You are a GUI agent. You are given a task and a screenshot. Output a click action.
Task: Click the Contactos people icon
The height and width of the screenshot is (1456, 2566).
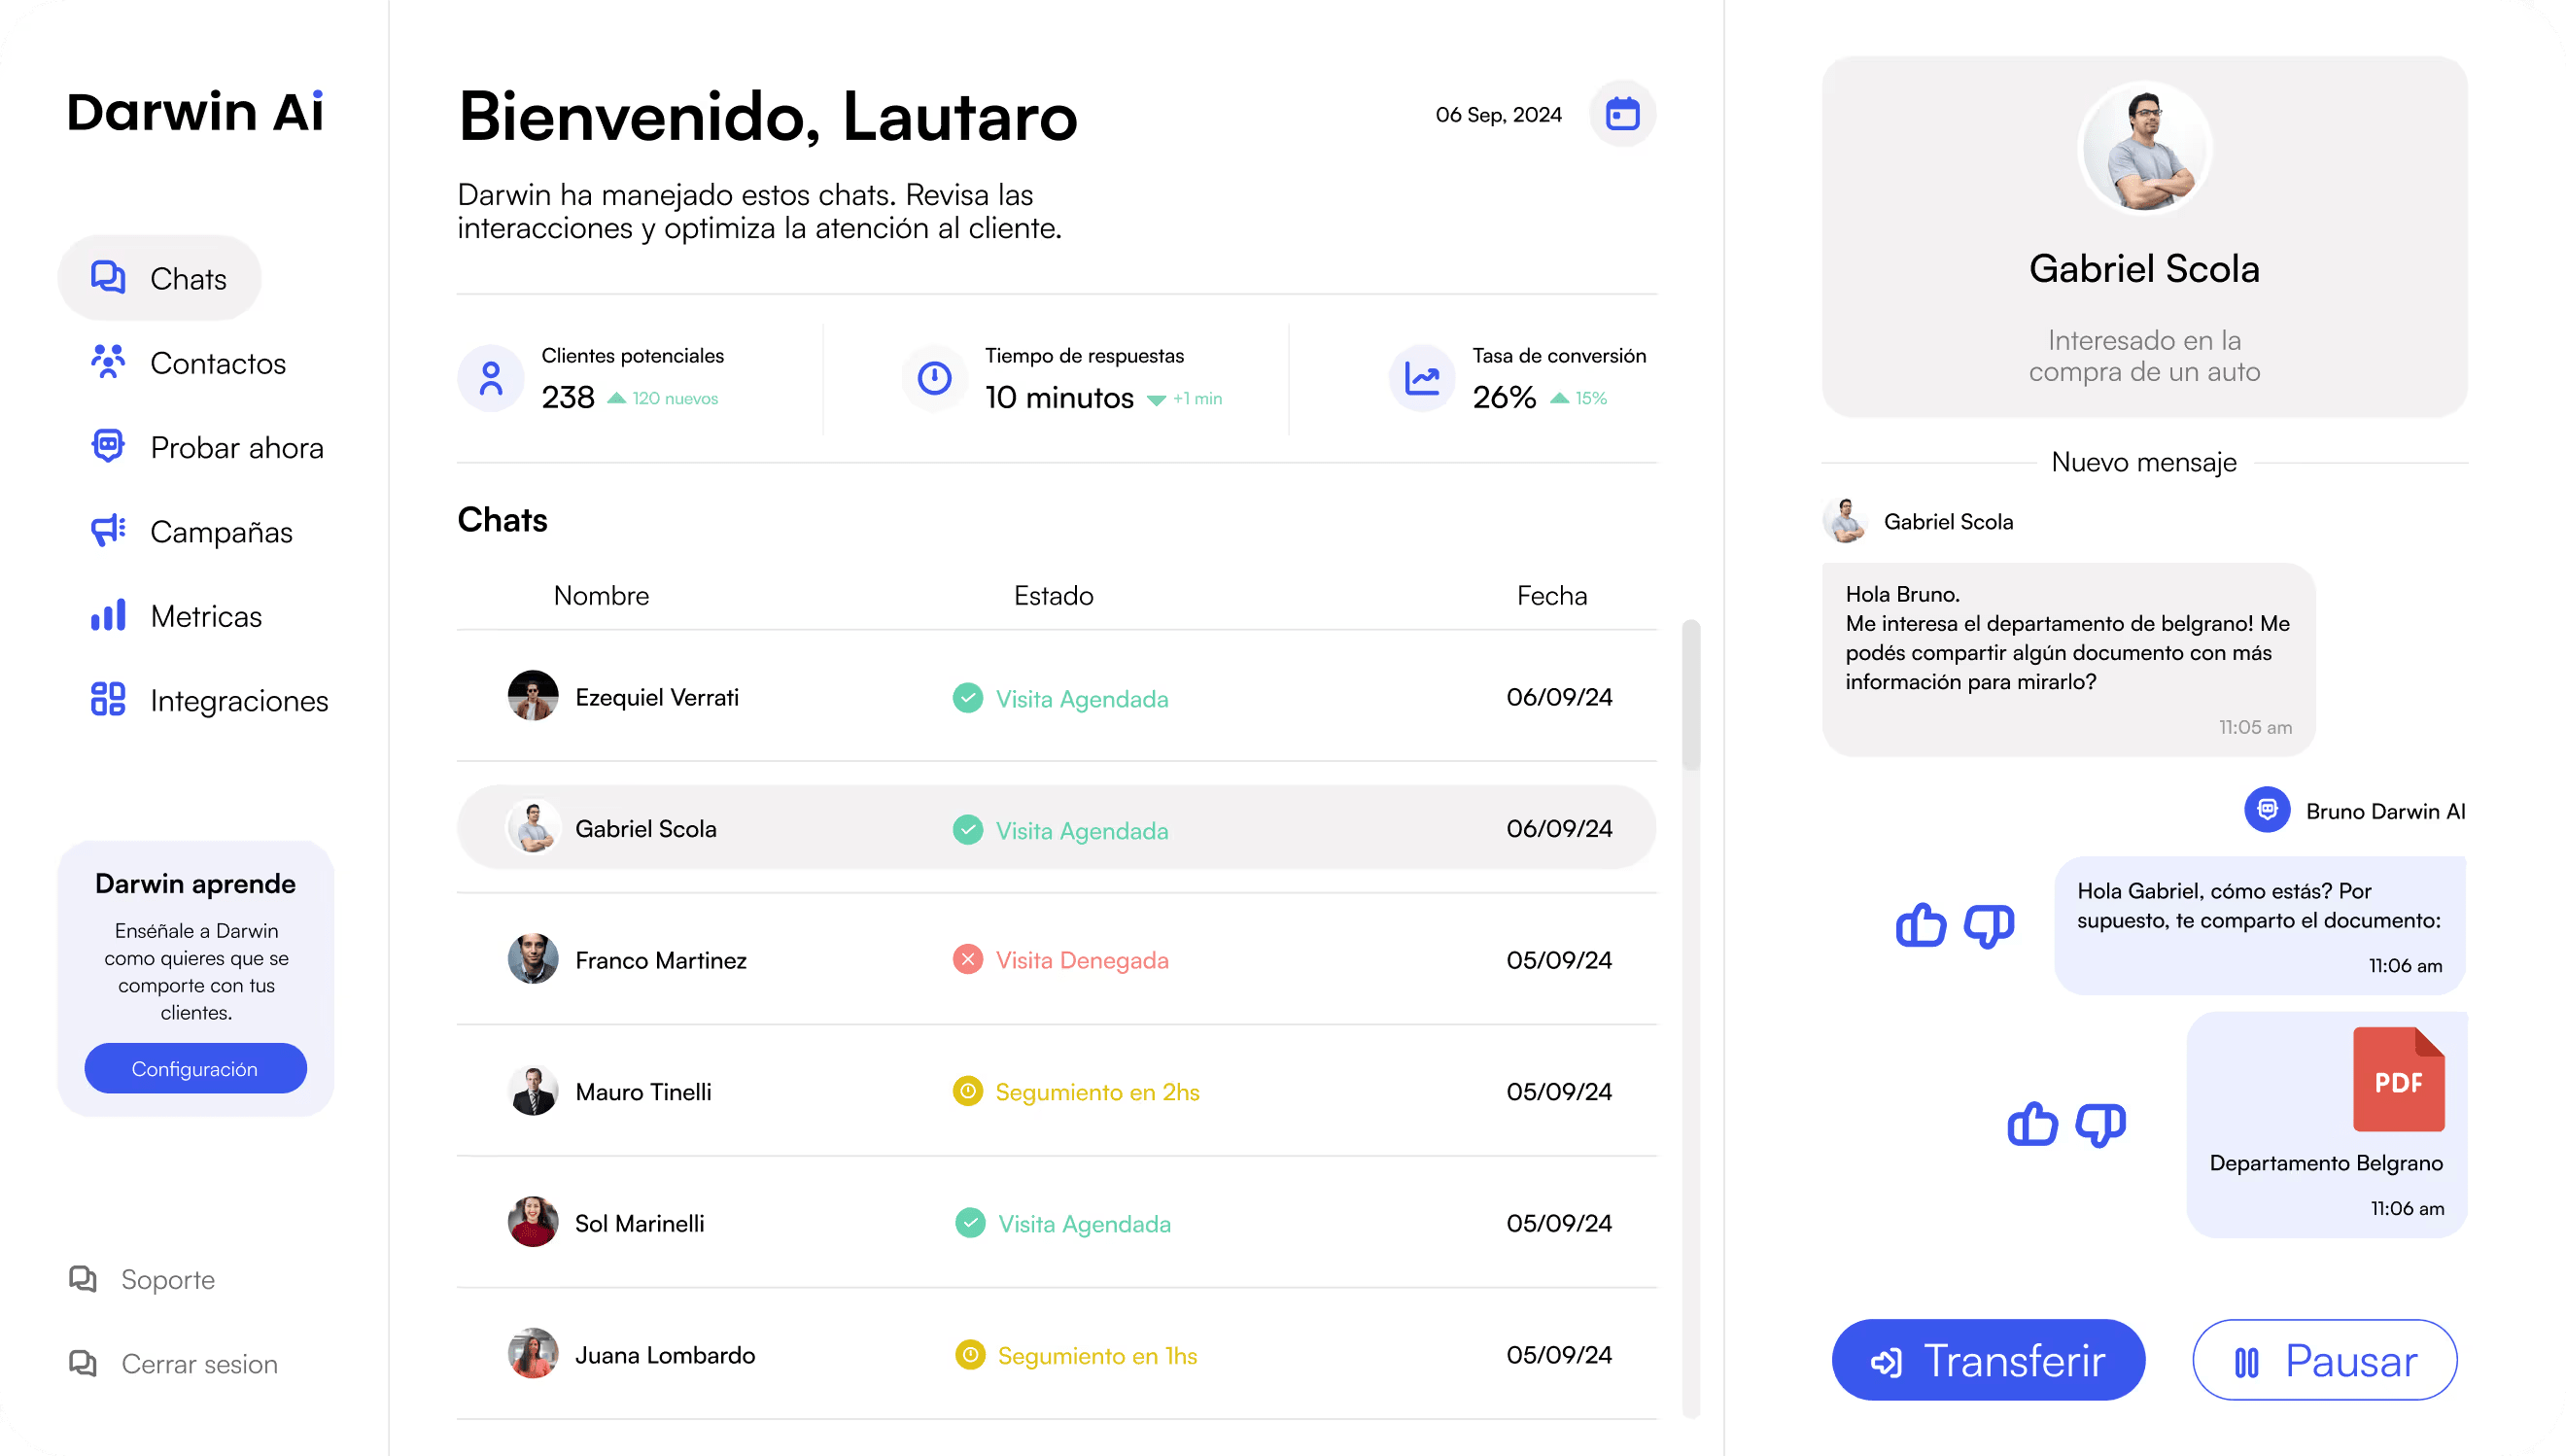pyautogui.click(x=108, y=362)
